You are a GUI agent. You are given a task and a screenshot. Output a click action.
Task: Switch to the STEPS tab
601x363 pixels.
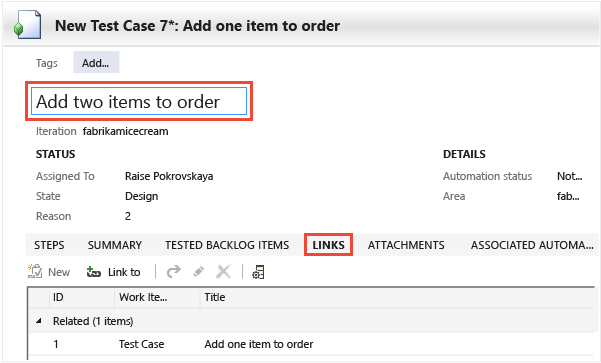pyautogui.click(x=49, y=245)
